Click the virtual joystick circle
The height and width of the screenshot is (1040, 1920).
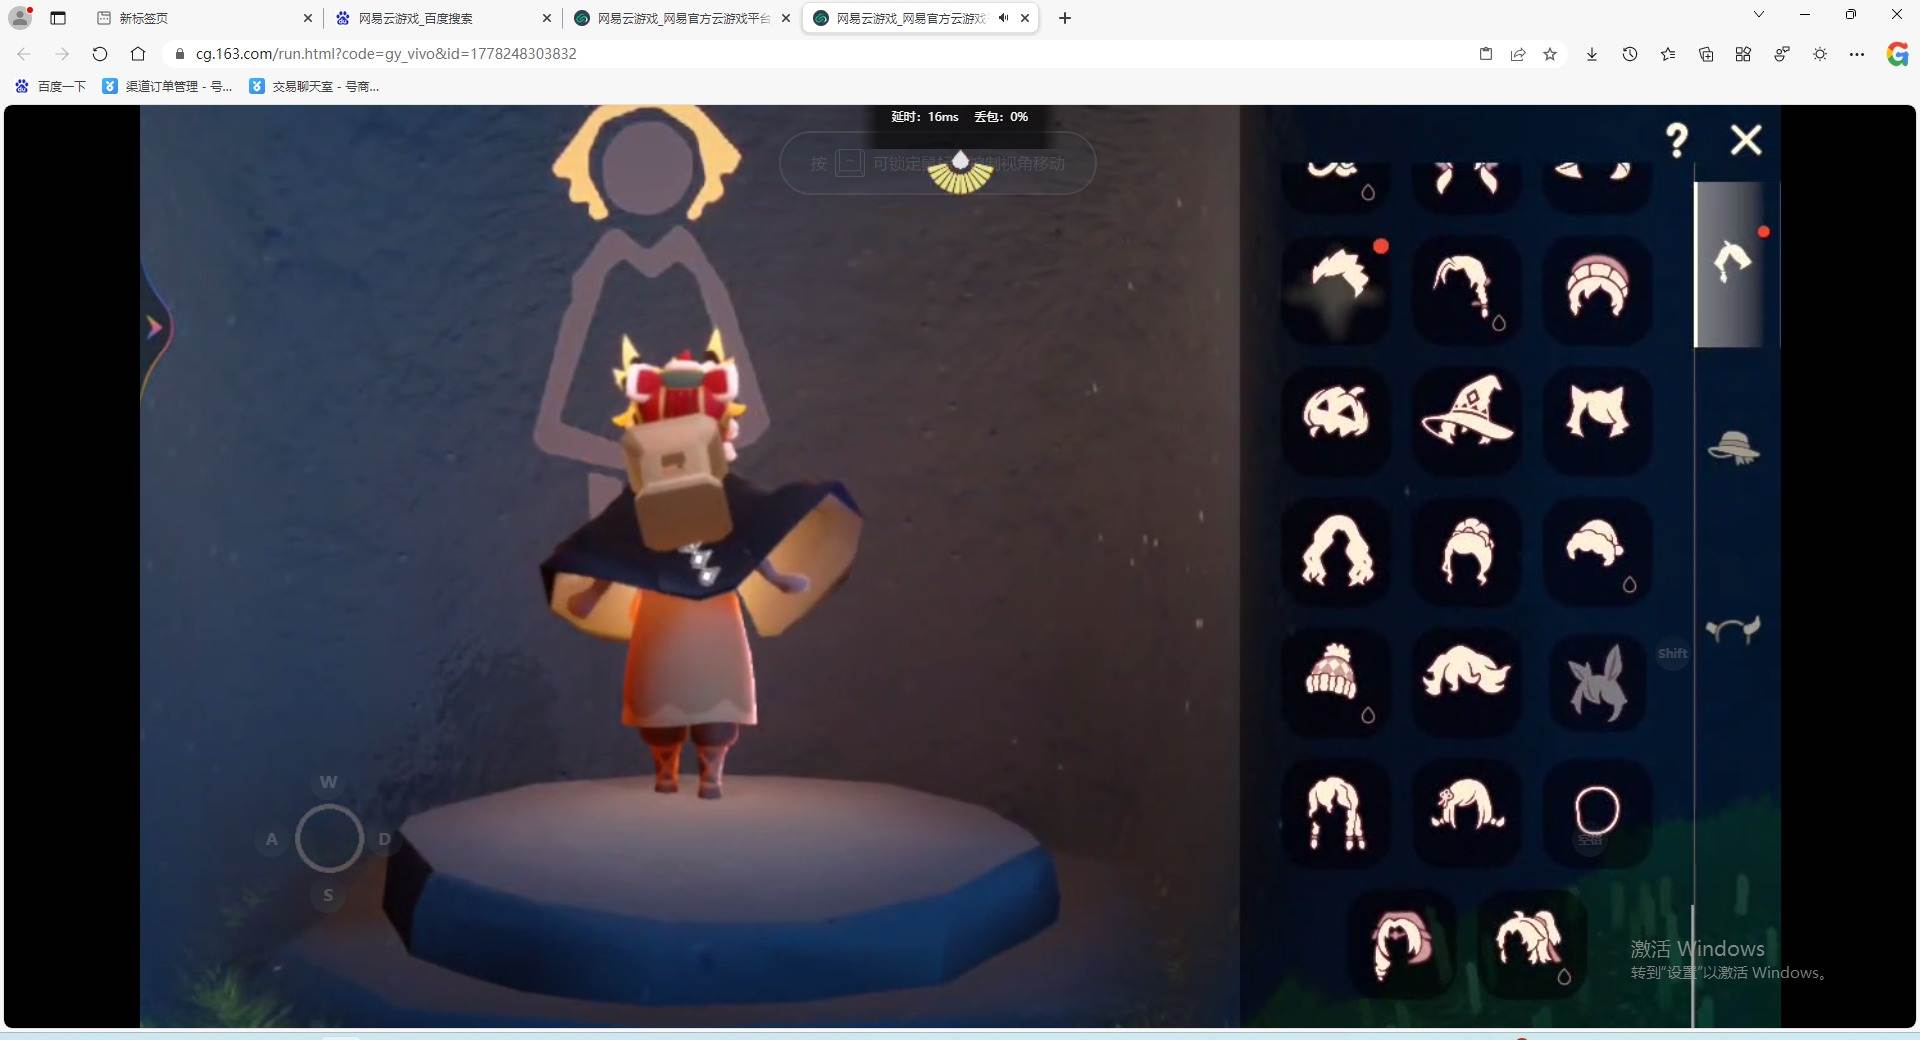coord(329,838)
